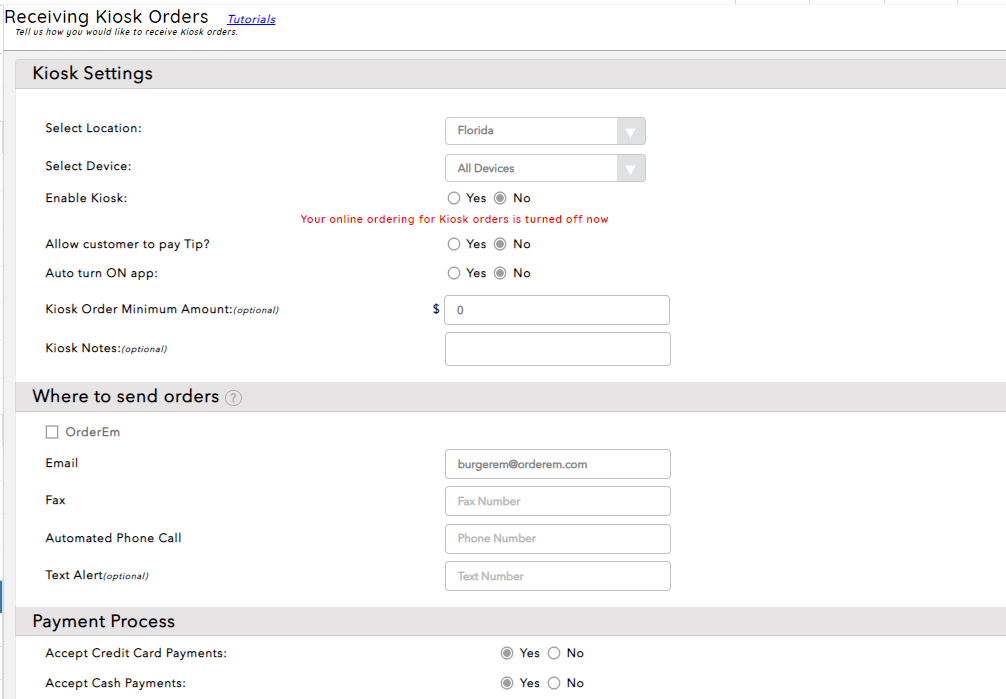Select No for Enable Kiosk

(x=500, y=198)
